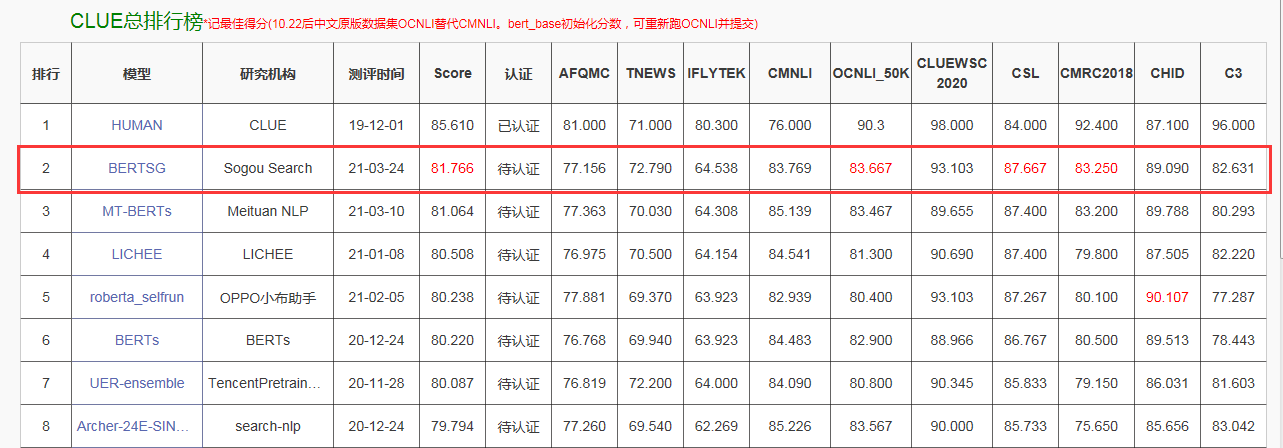Select the CLUEWSC 2020 column header
The height and width of the screenshot is (448, 1283).
tap(952, 73)
